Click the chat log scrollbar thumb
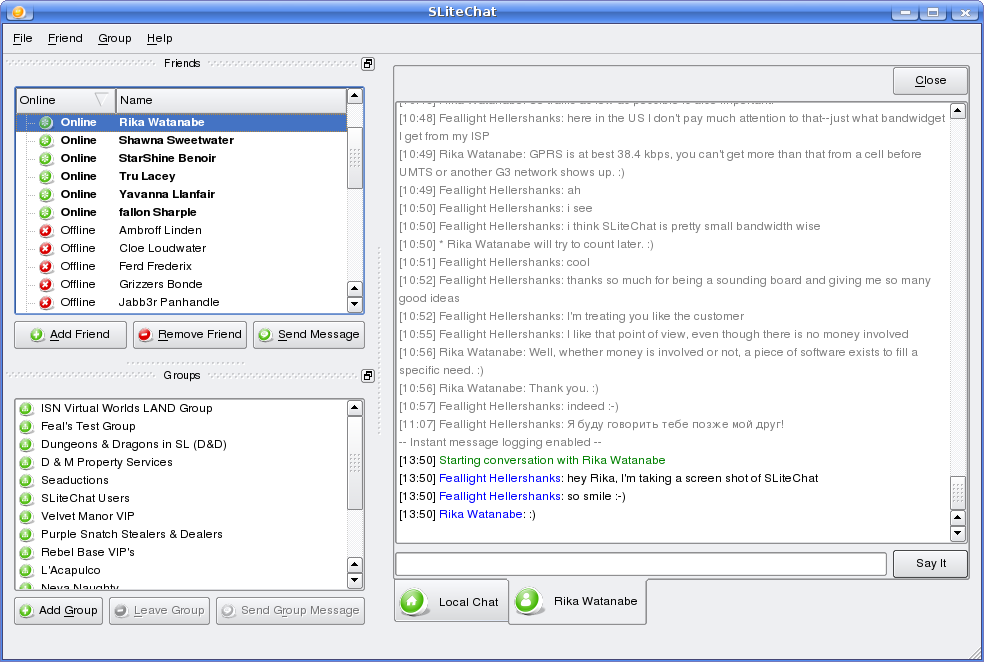 (x=958, y=493)
